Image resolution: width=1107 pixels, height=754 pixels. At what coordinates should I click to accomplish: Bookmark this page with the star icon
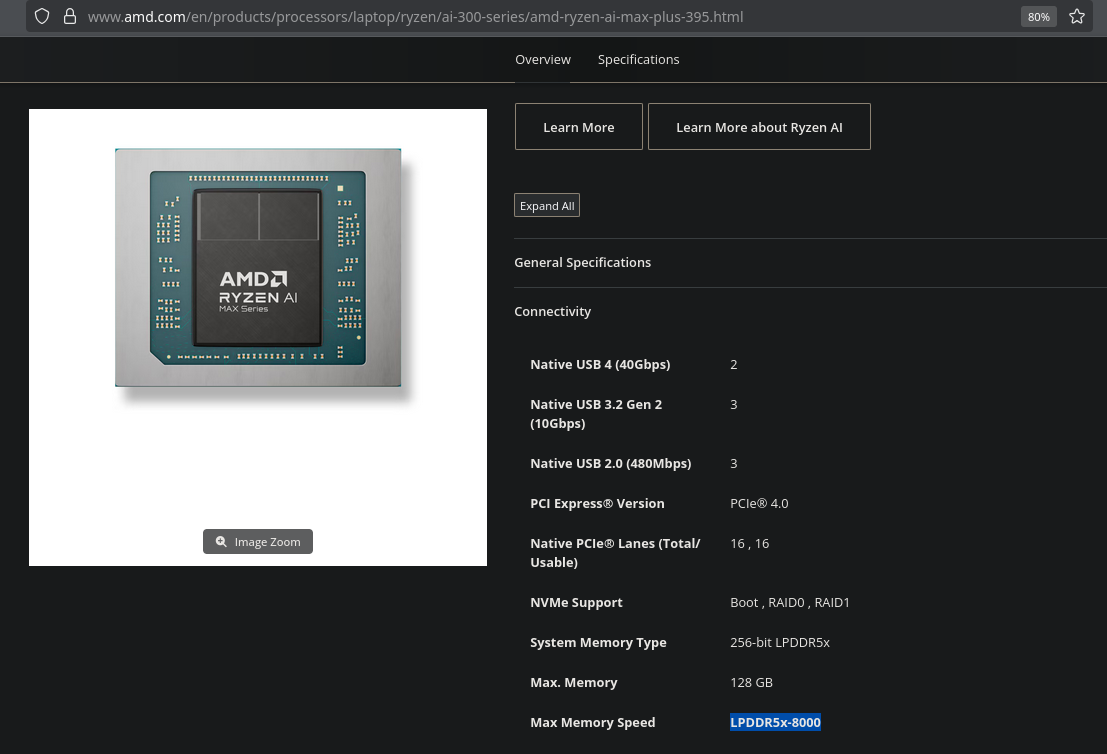click(x=1077, y=16)
